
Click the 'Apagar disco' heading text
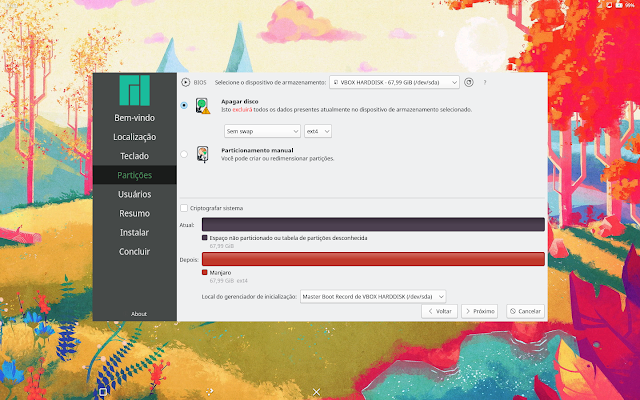click(x=240, y=102)
